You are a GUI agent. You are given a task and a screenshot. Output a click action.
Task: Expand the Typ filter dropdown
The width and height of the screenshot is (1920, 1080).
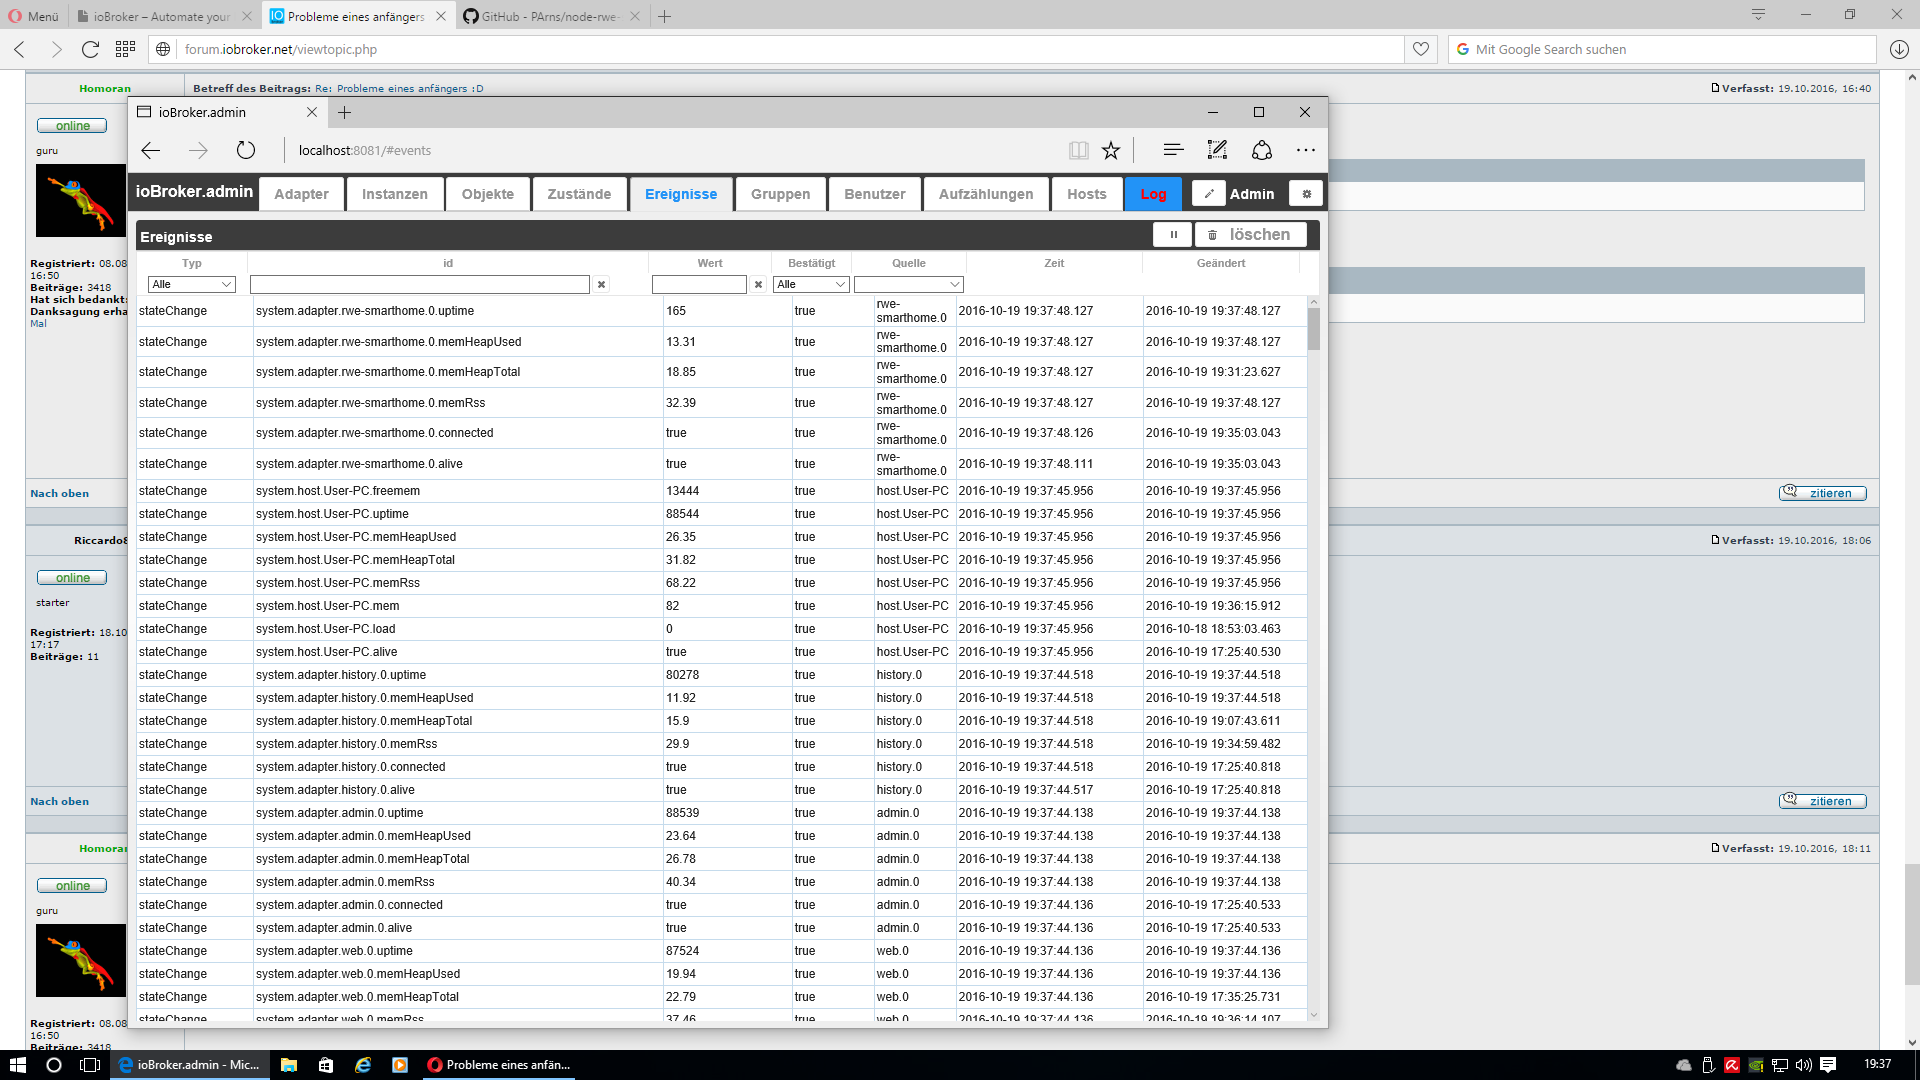tap(191, 285)
